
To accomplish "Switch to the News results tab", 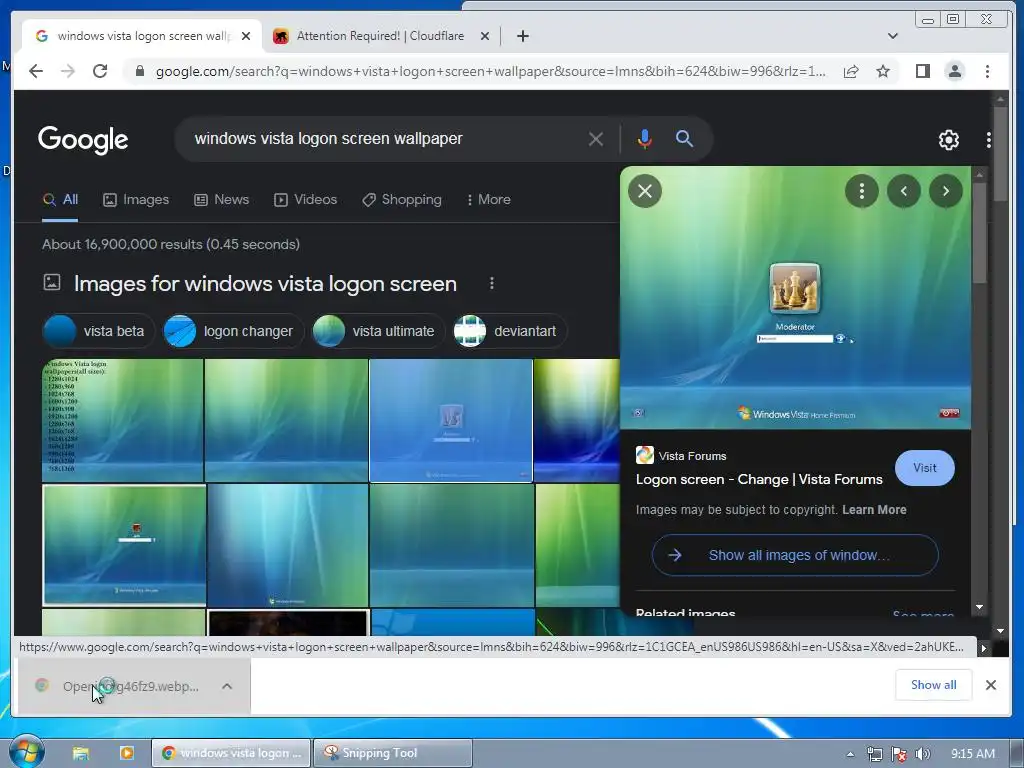I will pyautogui.click(x=221, y=199).
